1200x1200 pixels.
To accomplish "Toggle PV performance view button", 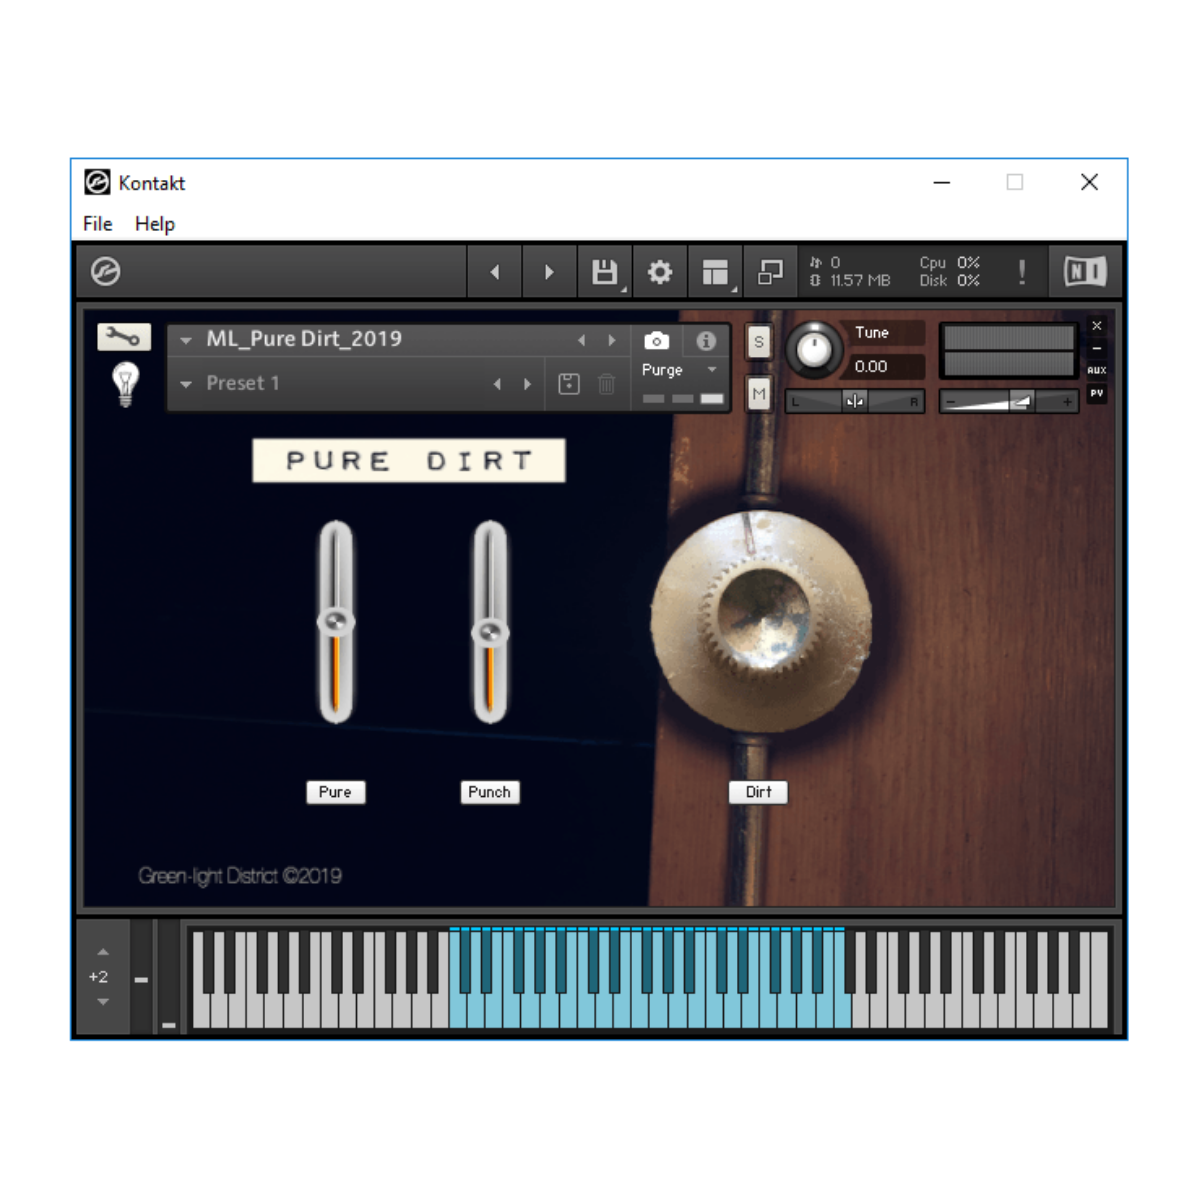I will point(1097,393).
